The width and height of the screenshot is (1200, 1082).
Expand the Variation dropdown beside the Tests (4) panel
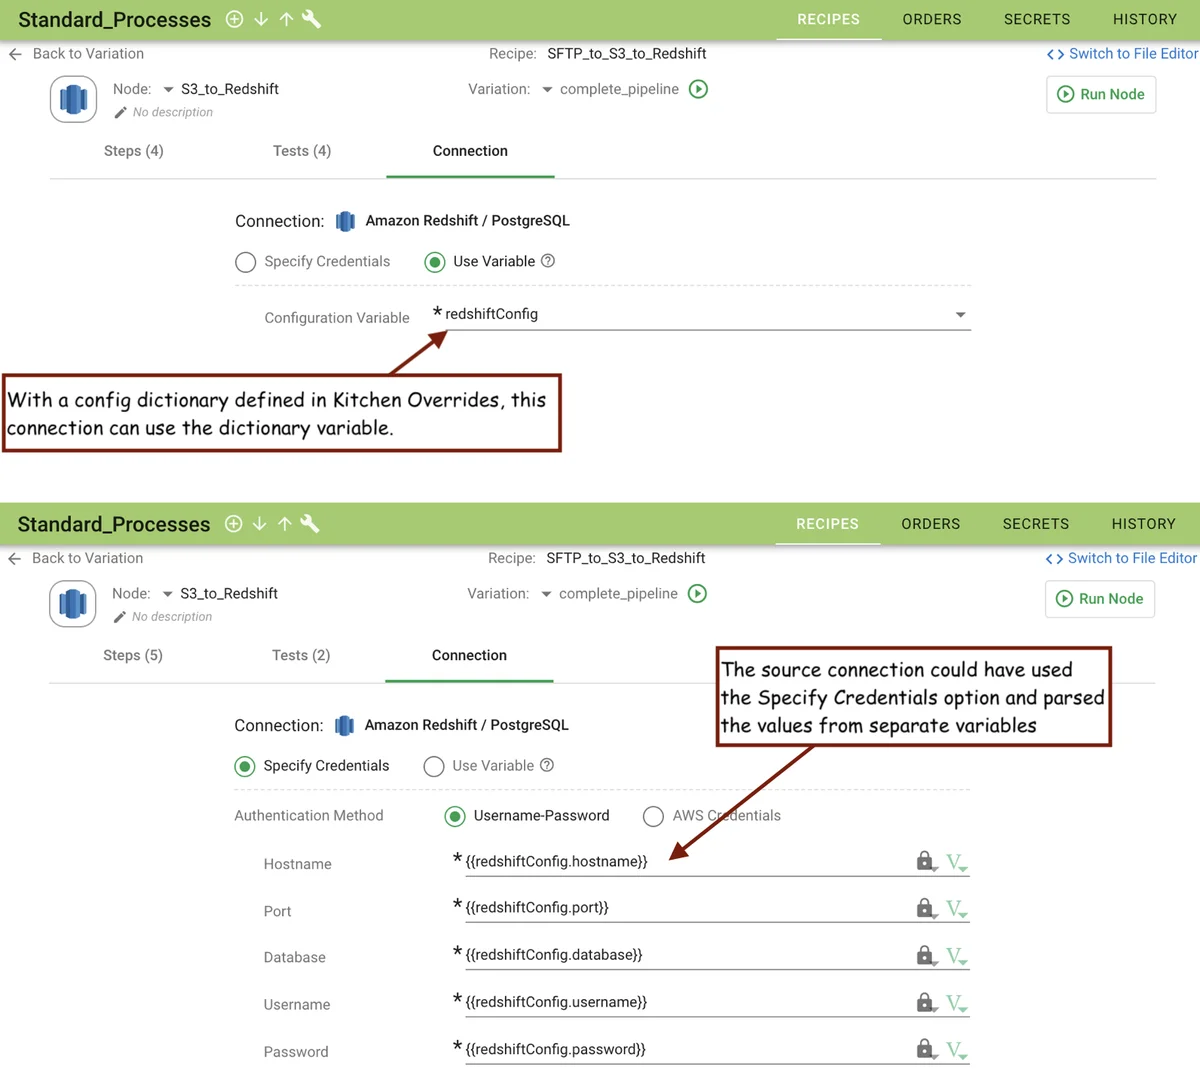click(x=547, y=90)
